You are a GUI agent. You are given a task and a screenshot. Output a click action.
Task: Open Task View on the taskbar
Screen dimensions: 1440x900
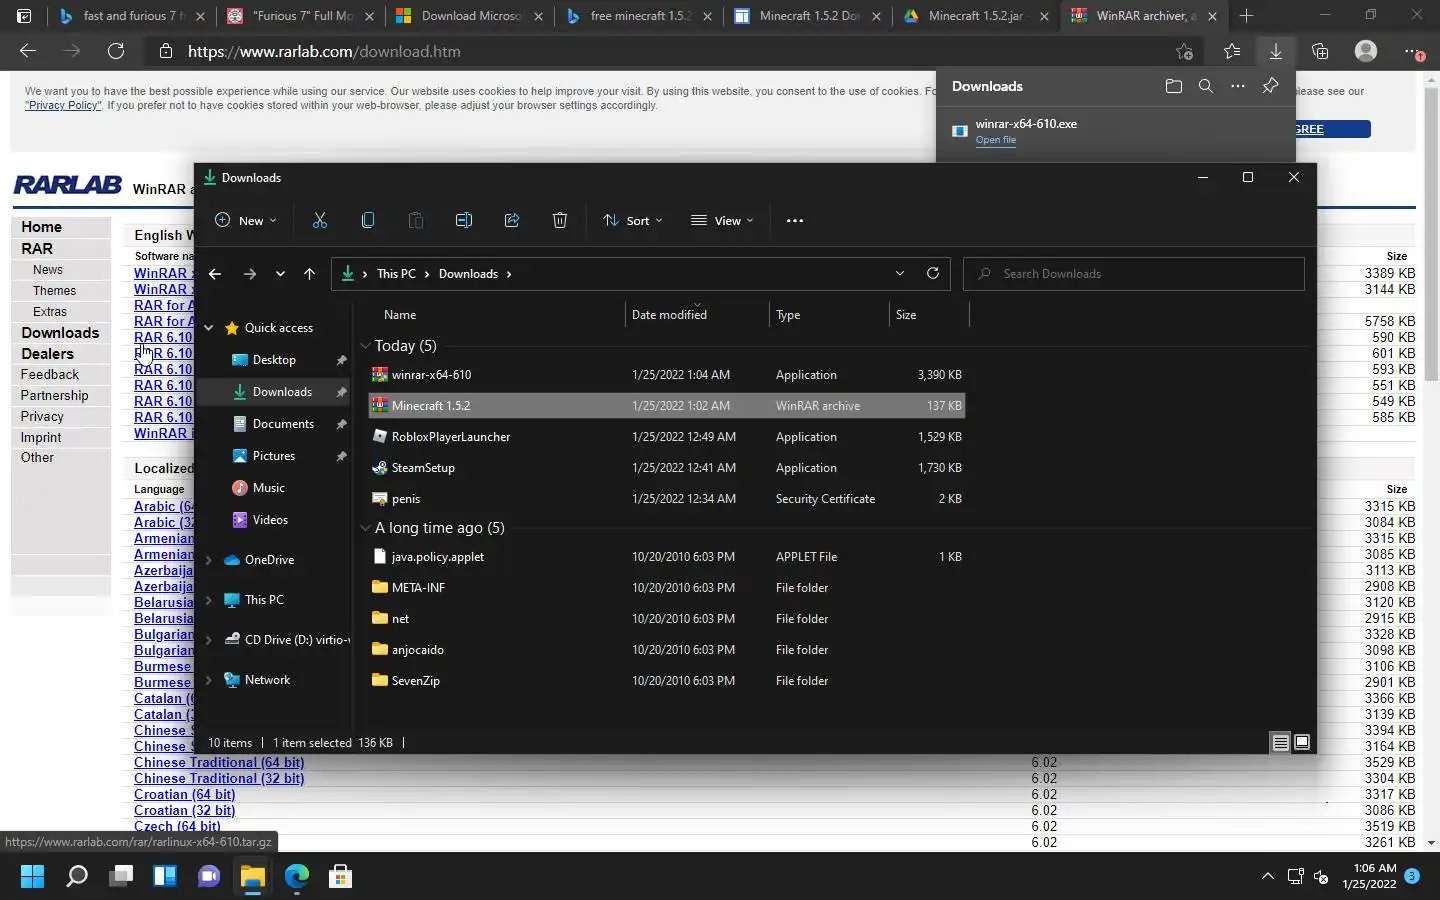[121, 877]
